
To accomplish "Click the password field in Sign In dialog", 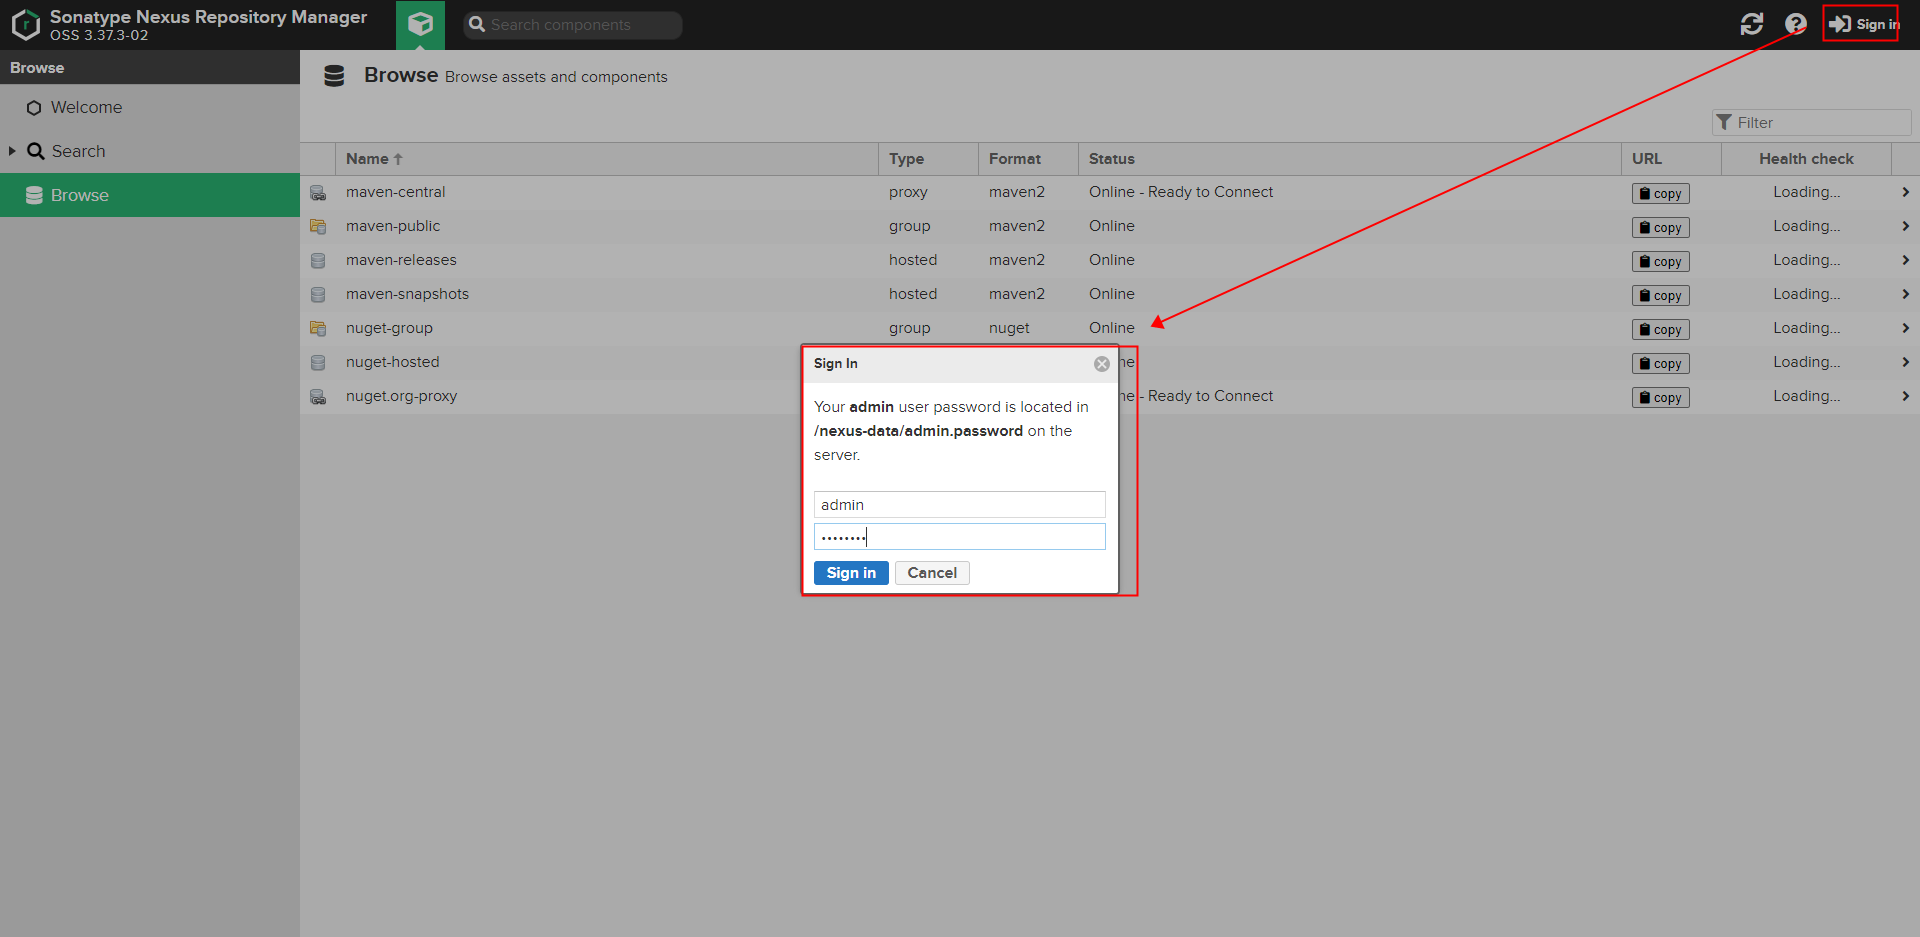I will 960,537.
